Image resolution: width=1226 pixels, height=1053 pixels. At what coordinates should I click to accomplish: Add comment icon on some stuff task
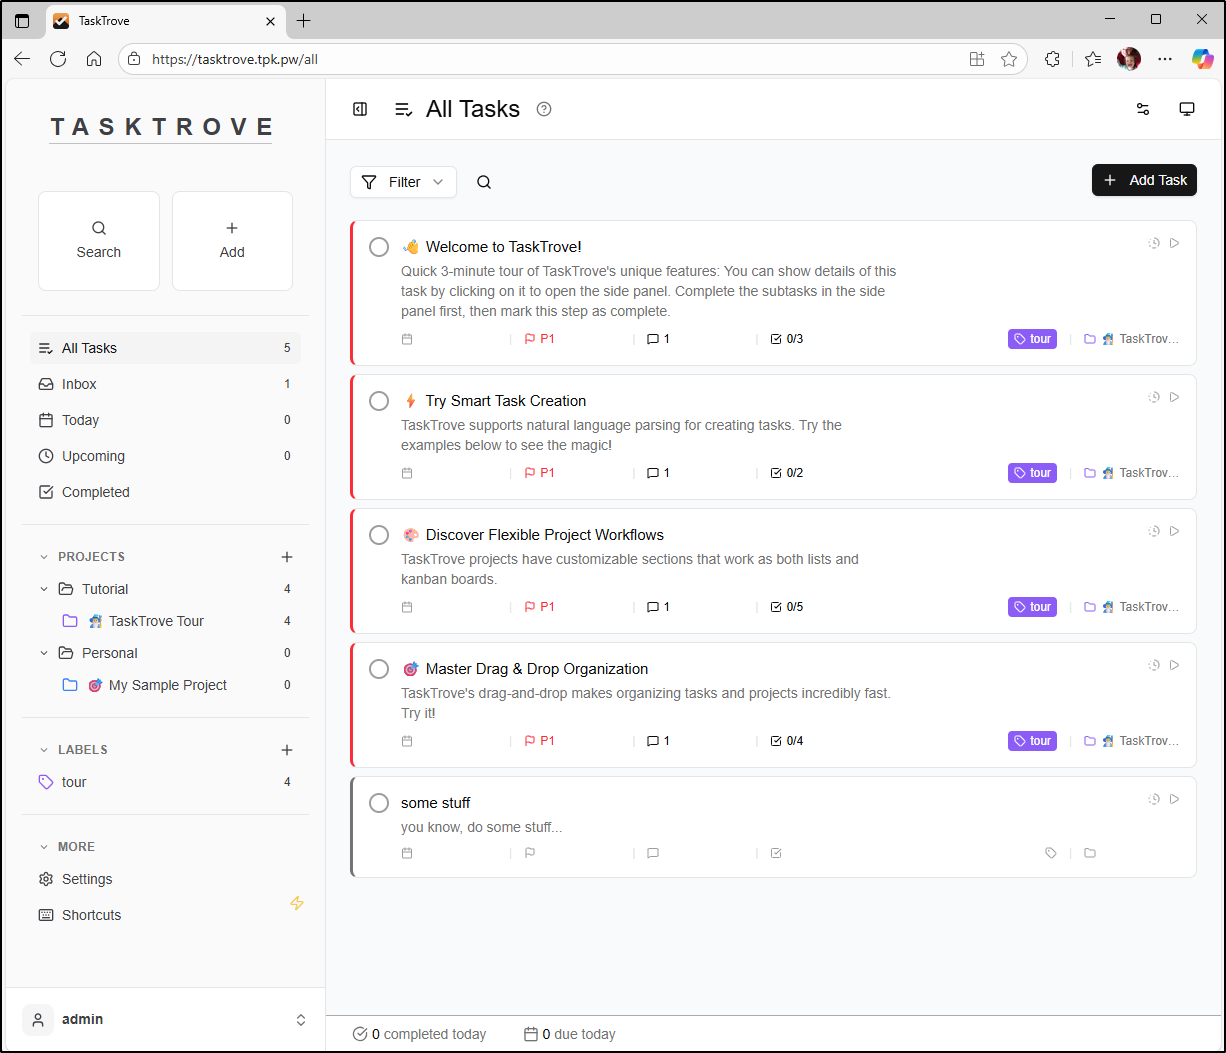tap(653, 853)
